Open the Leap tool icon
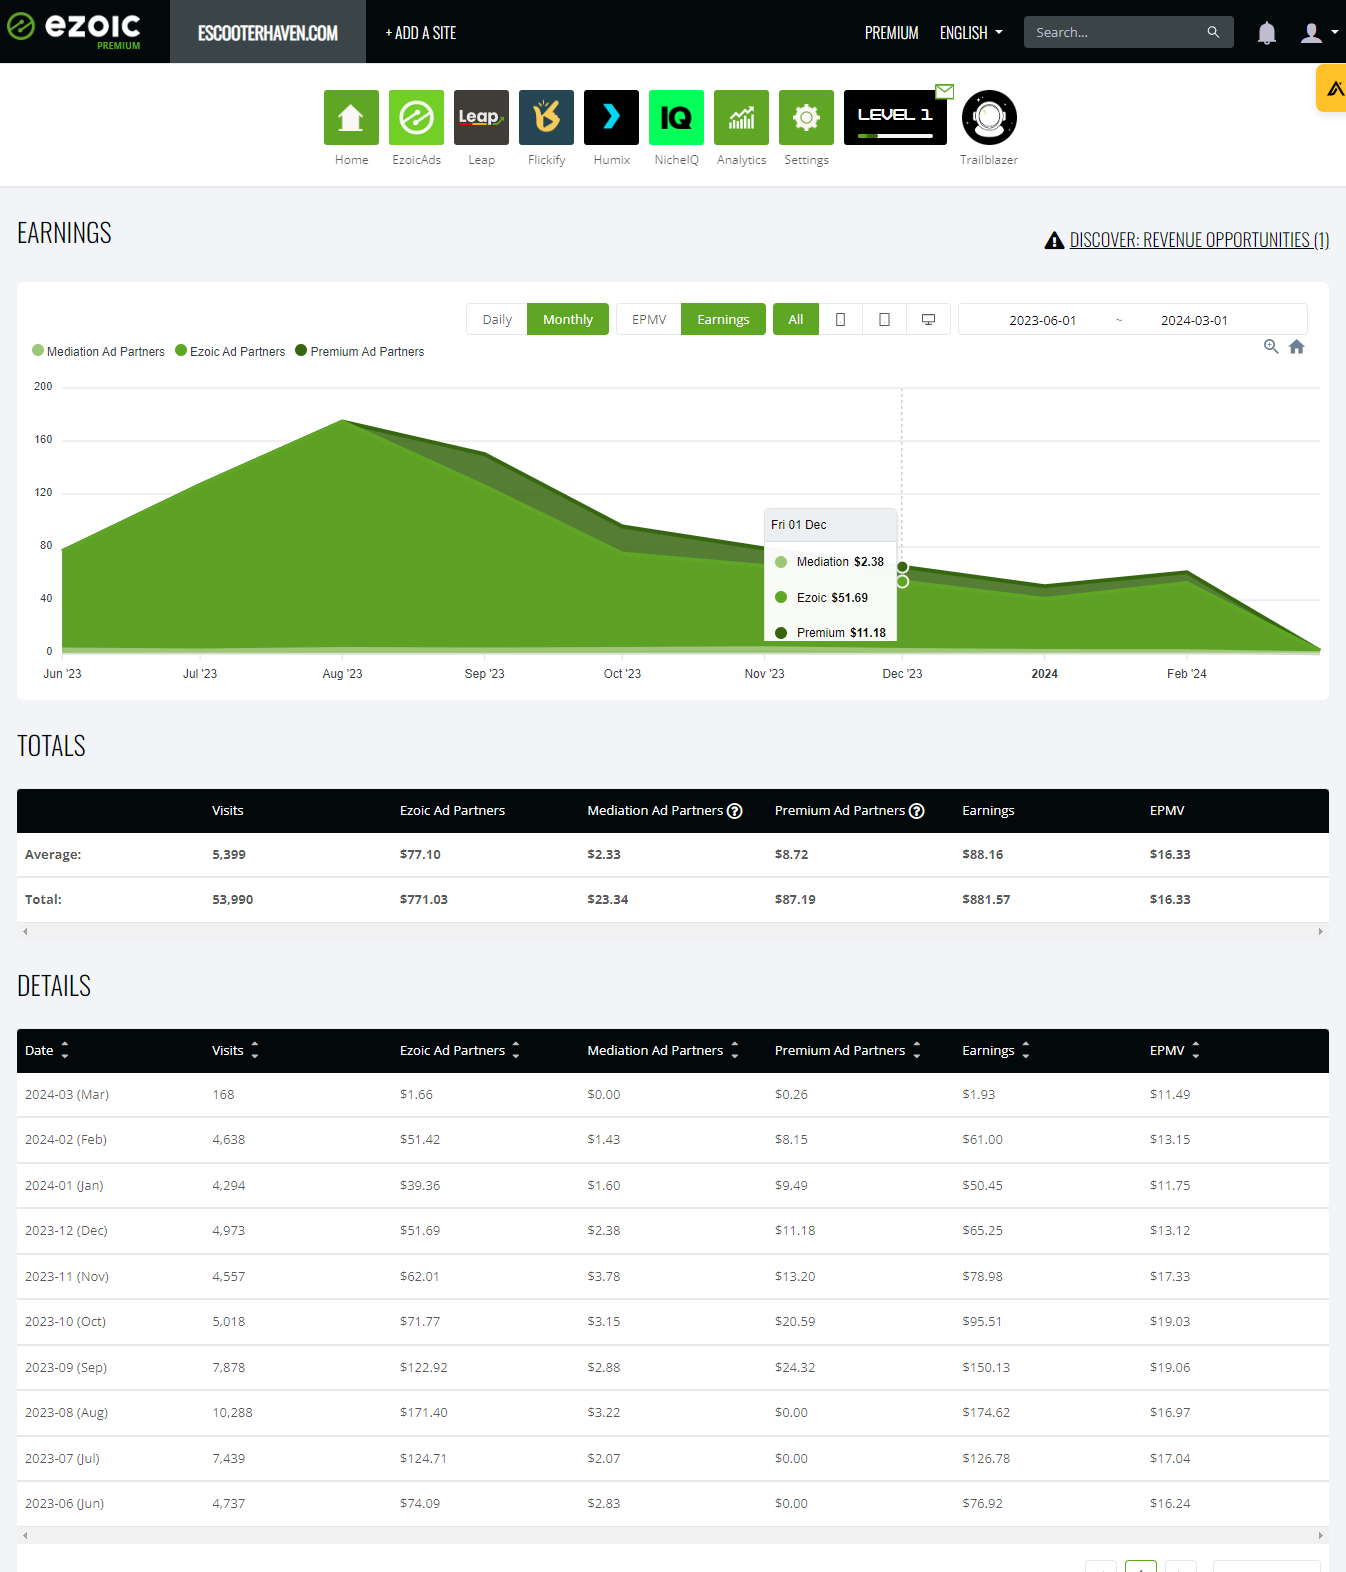Screen dimensions: 1346x1572 click(x=481, y=117)
